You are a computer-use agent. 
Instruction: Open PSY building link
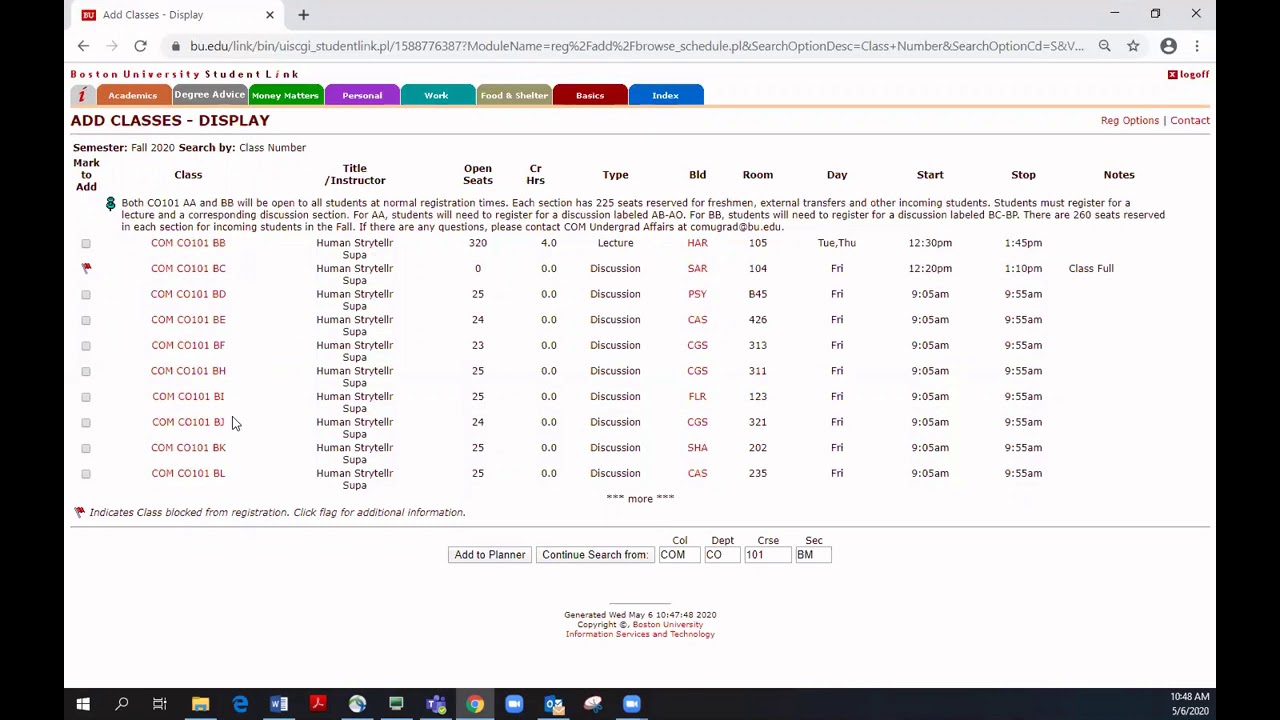click(x=697, y=294)
